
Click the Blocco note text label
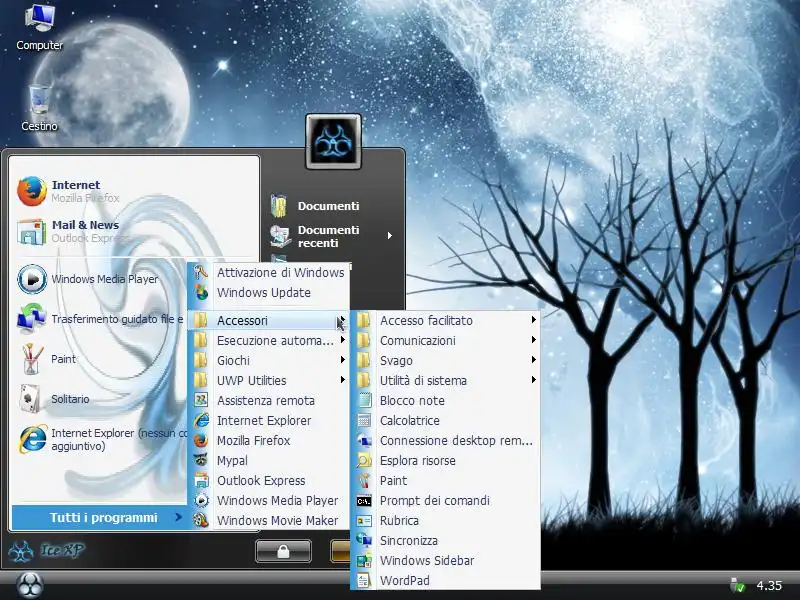click(x=412, y=401)
